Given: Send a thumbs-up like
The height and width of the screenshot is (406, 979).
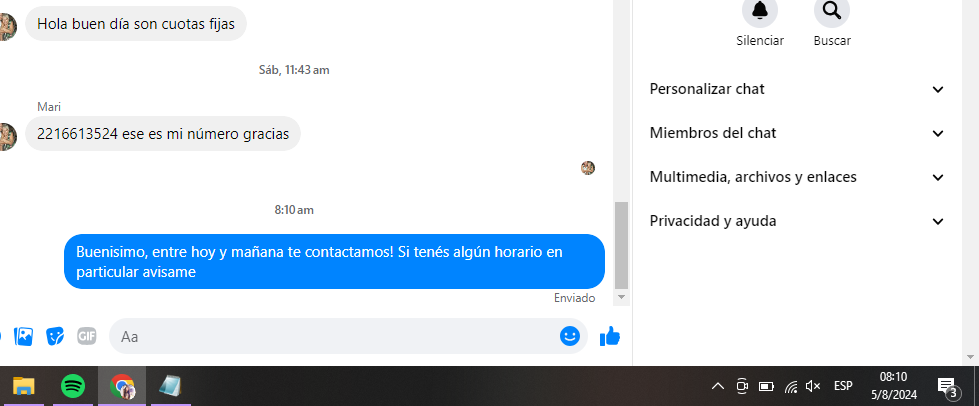Looking at the screenshot, I should [609, 337].
